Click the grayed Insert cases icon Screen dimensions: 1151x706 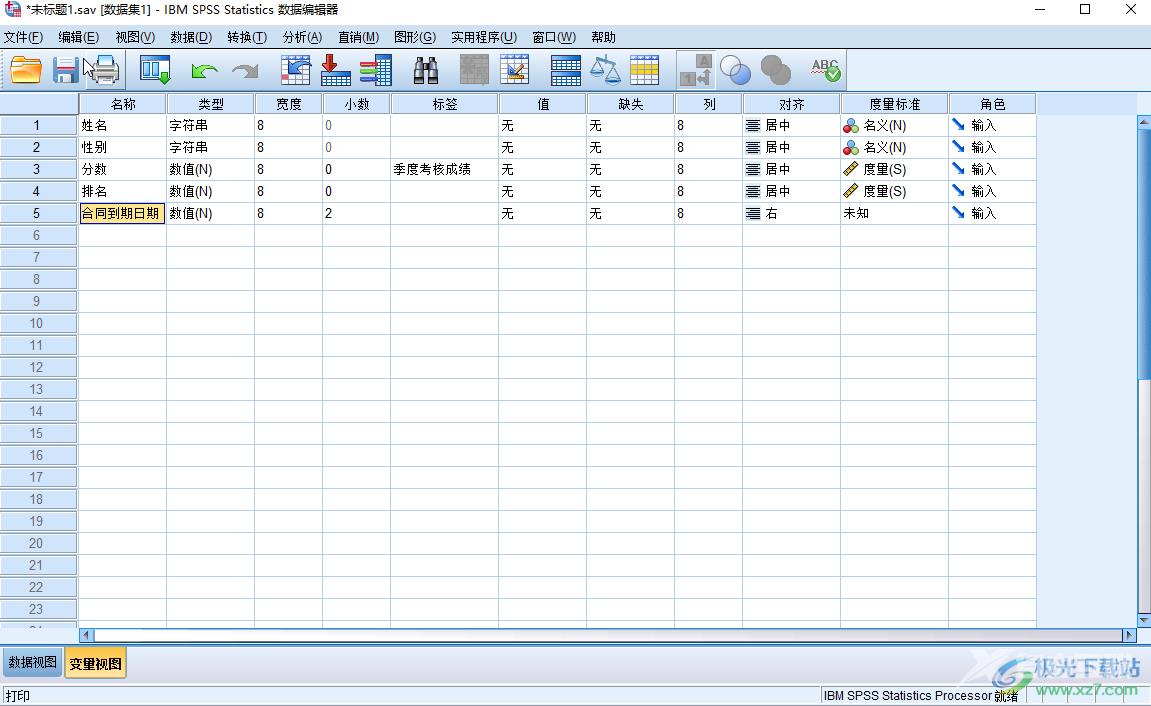click(x=474, y=70)
